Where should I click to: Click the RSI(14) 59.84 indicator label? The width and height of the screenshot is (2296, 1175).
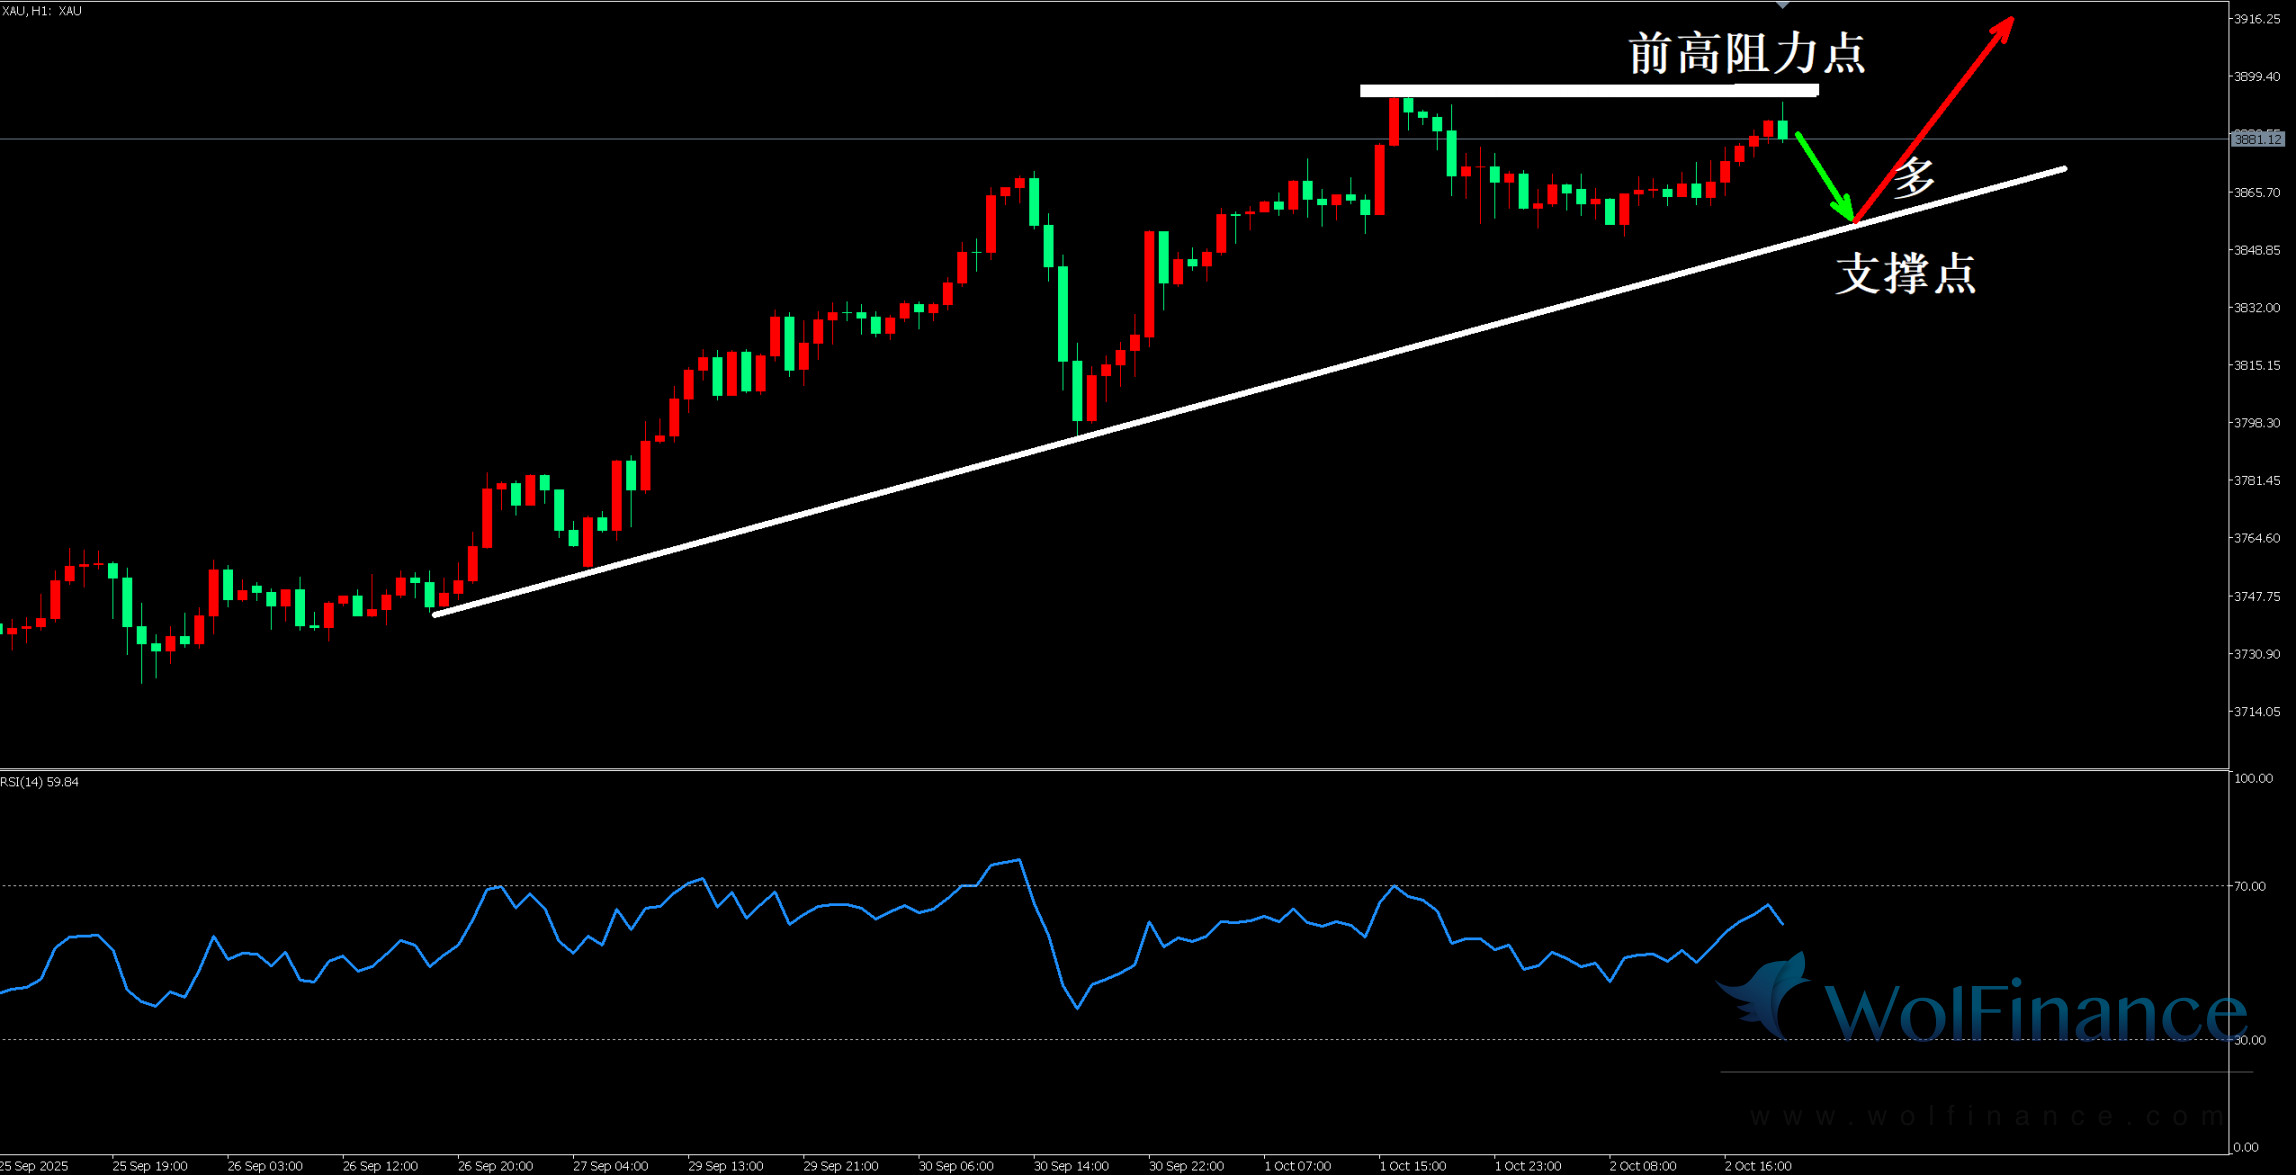click(40, 782)
